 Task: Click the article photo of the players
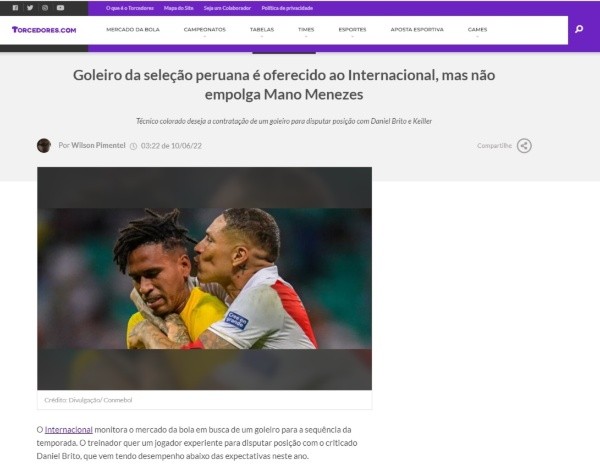point(204,278)
